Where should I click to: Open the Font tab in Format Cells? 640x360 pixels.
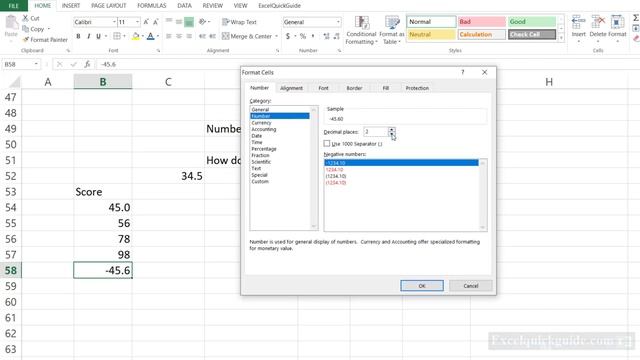323,88
